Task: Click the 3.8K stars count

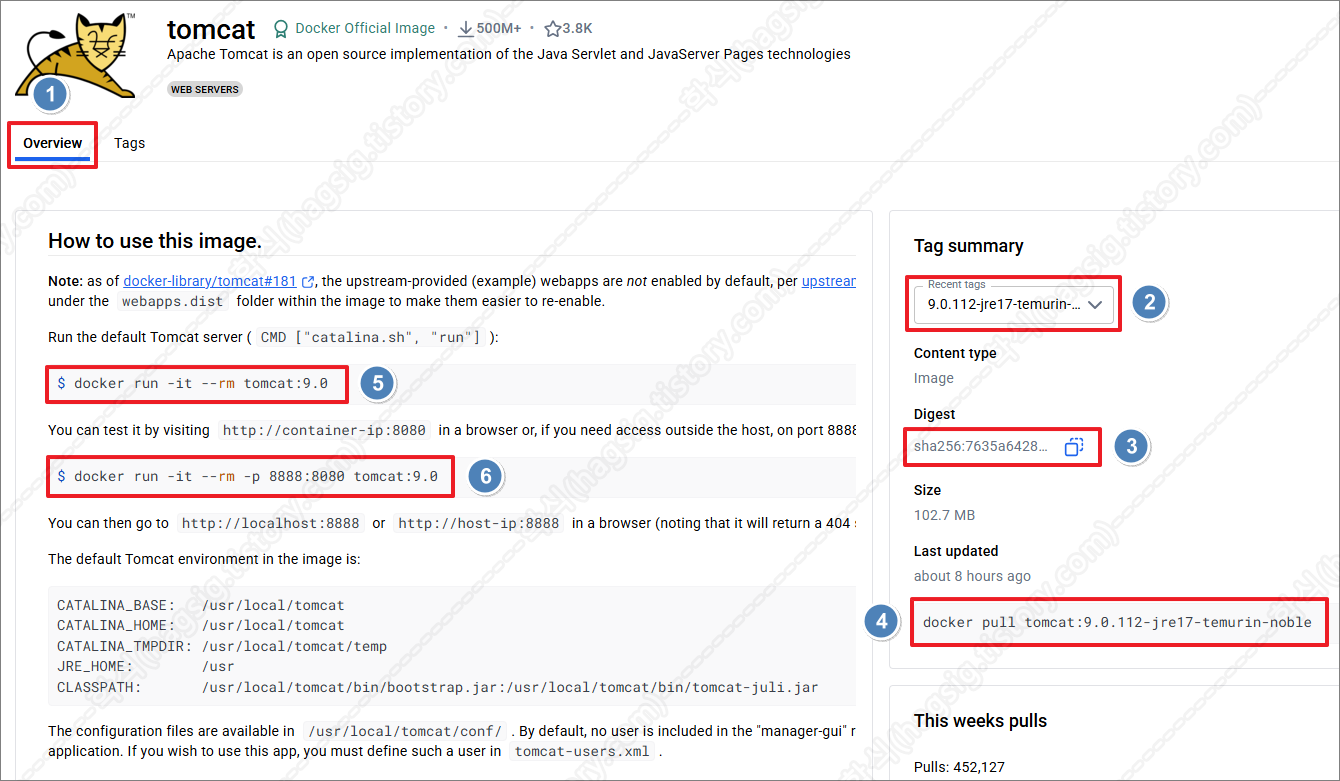Action: click(577, 29)
